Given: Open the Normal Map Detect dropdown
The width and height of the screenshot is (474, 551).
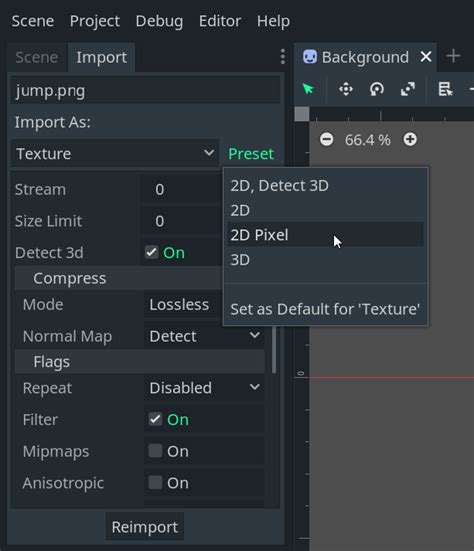Looking at the screenshot, I should click(204, 336).
